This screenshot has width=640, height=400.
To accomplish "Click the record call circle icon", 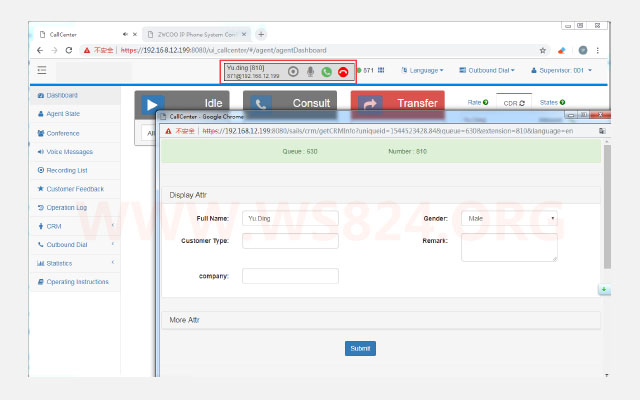I will tap(293, 72).
